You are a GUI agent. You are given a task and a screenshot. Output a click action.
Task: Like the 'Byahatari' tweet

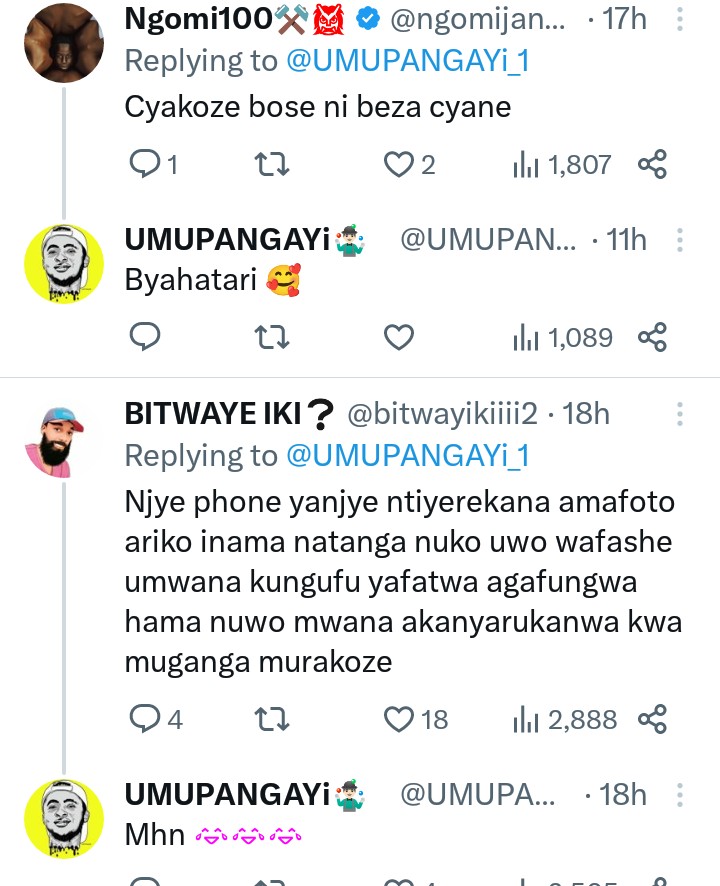(400, 337)
